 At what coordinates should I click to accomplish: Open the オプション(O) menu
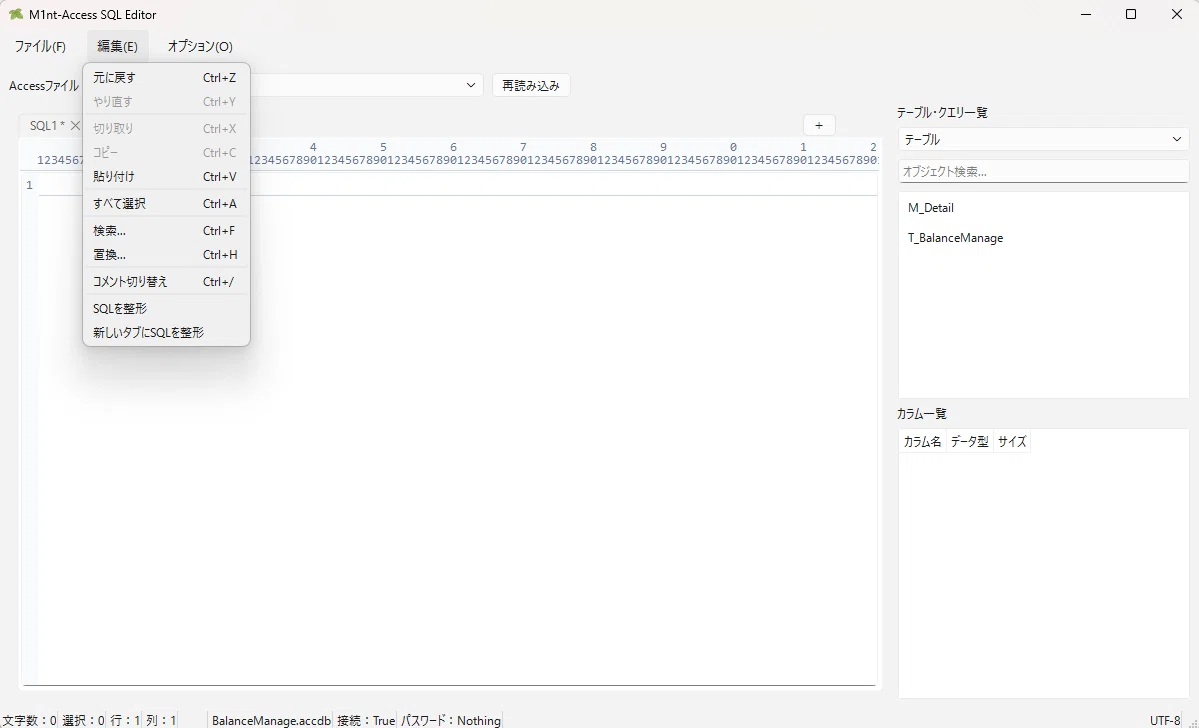[200, 47]
